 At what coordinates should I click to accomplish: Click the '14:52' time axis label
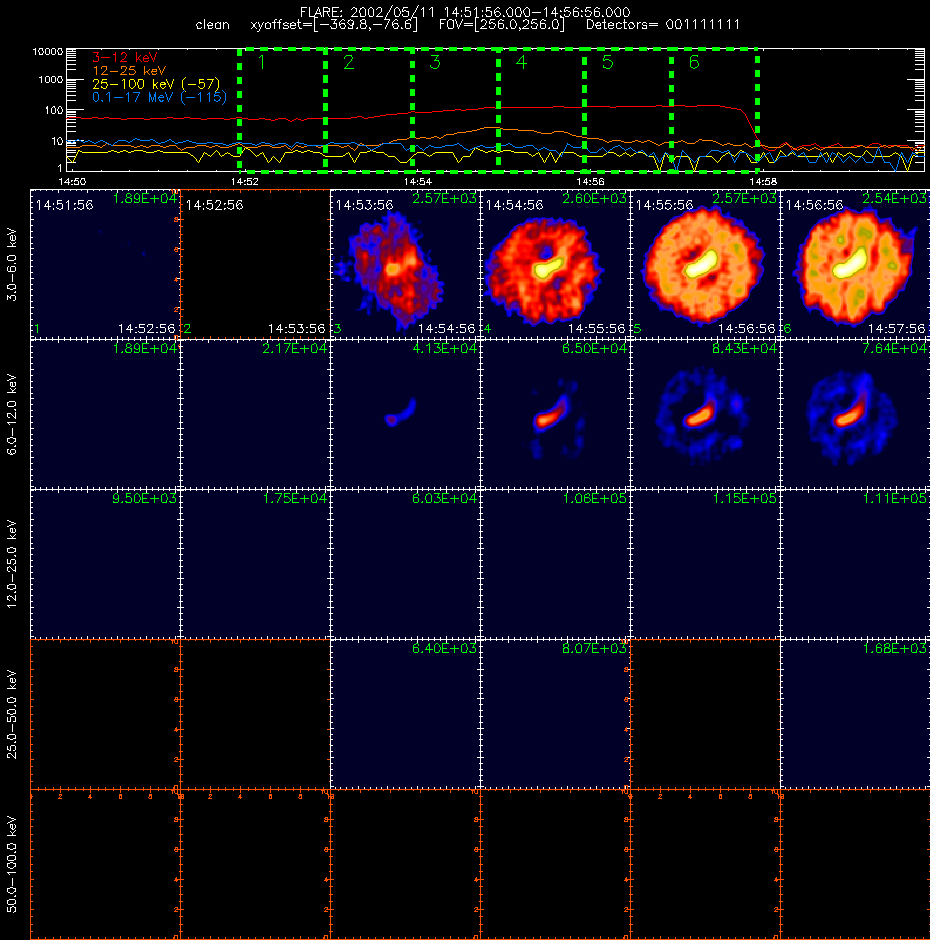point(245,181)
